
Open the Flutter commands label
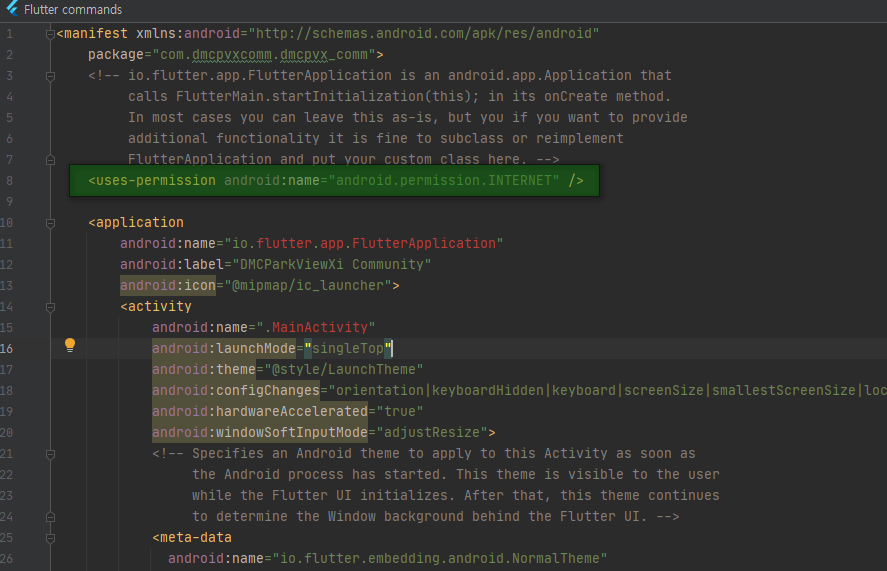[x=73, y=10]
